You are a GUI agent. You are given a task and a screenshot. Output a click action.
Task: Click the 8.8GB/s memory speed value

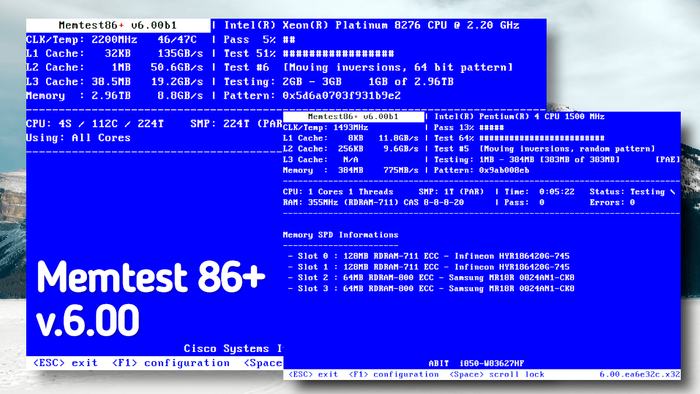[180, 95]
